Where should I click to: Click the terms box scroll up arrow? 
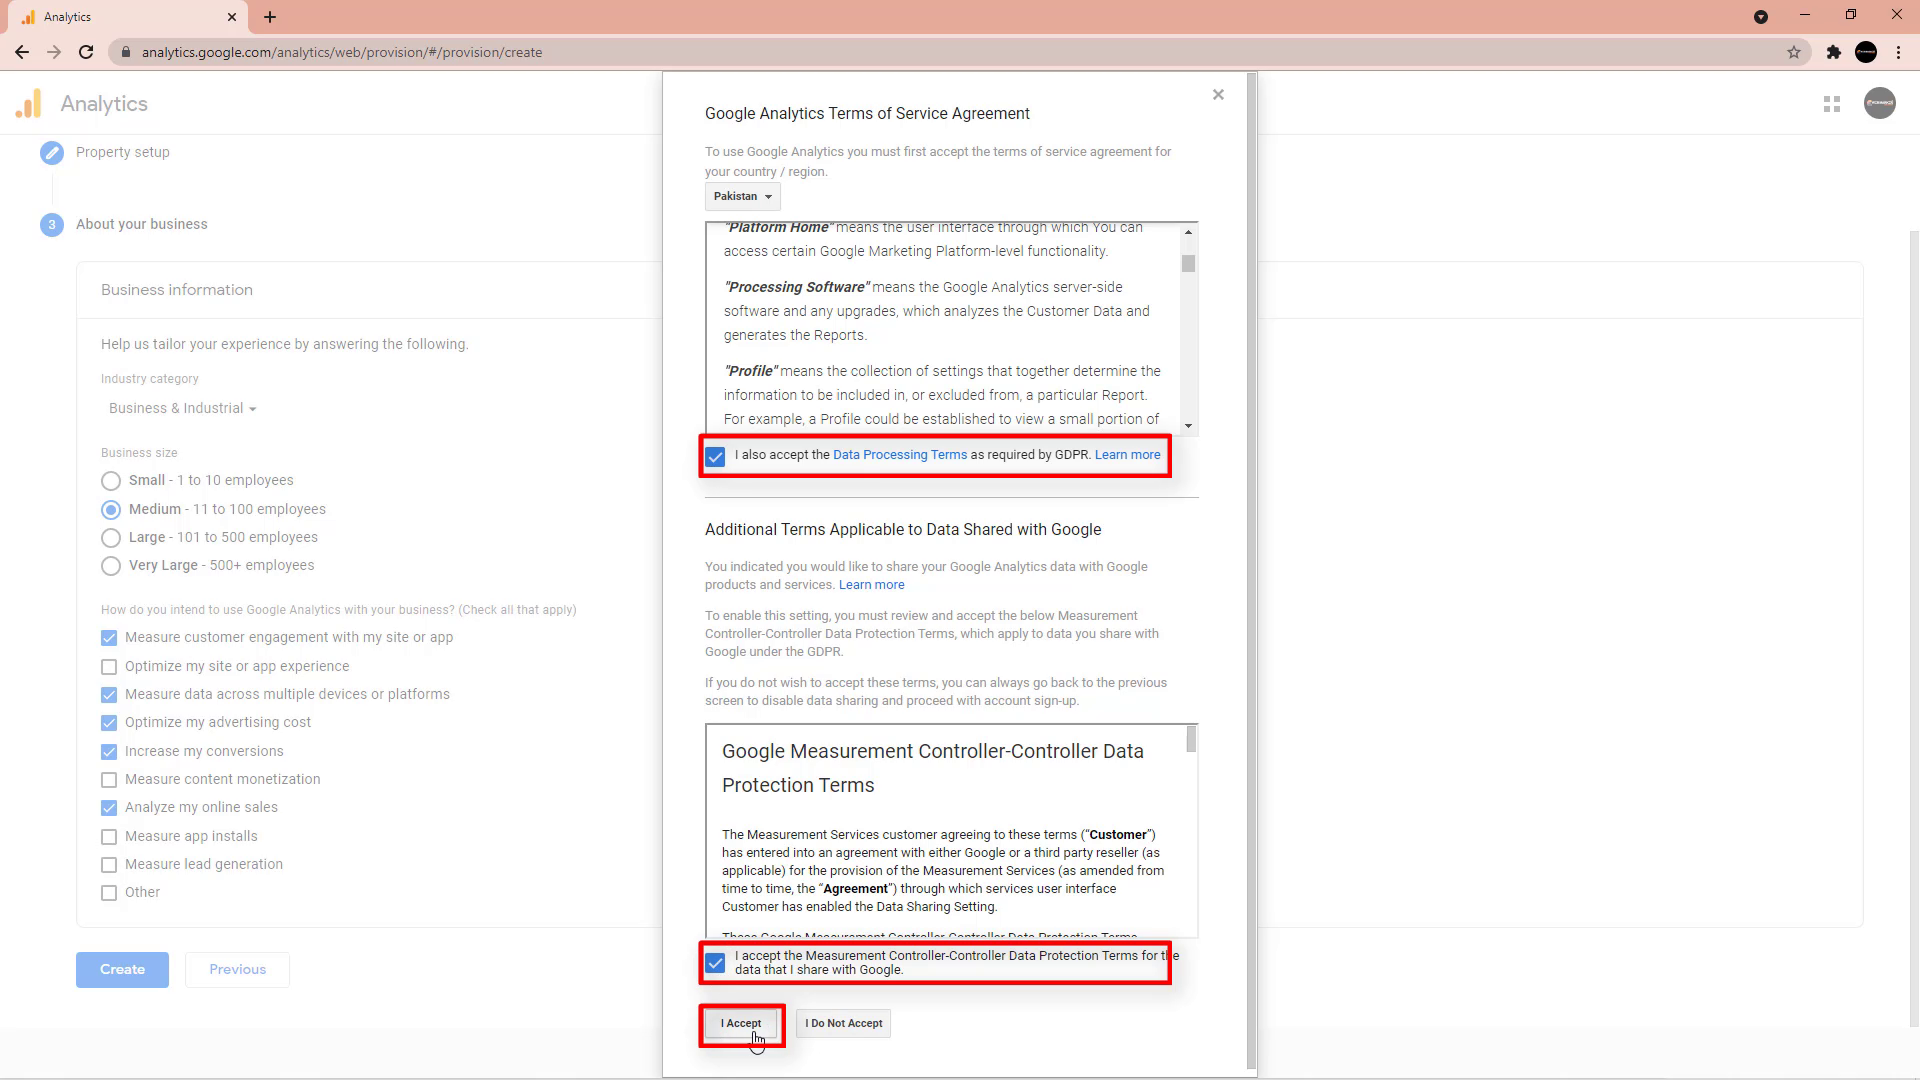click(x=1188, y=232)
